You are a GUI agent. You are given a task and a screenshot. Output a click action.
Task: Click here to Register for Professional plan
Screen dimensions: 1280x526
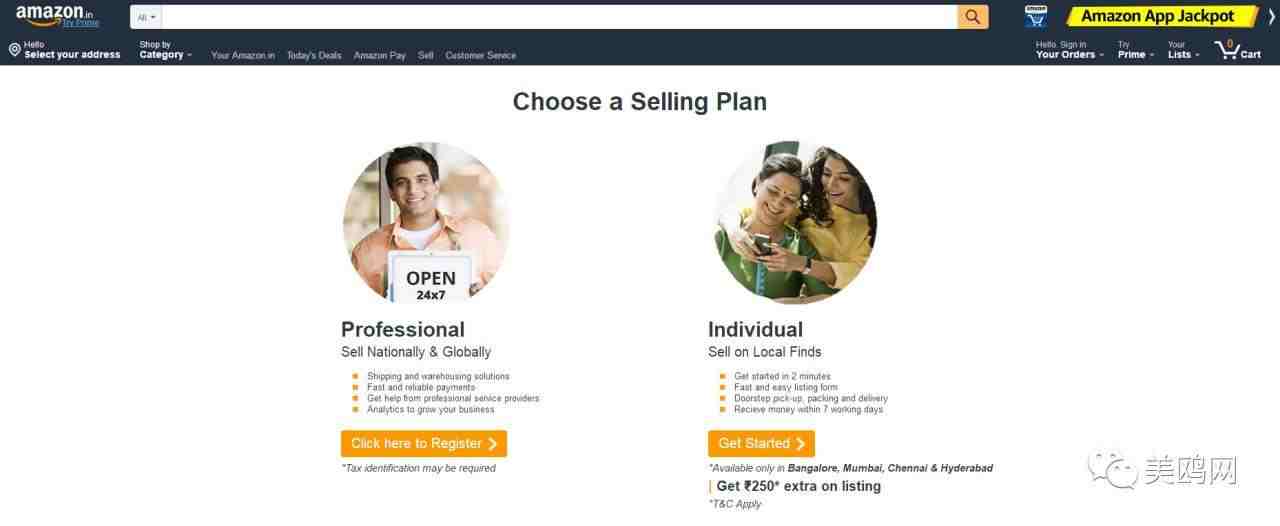424,444
